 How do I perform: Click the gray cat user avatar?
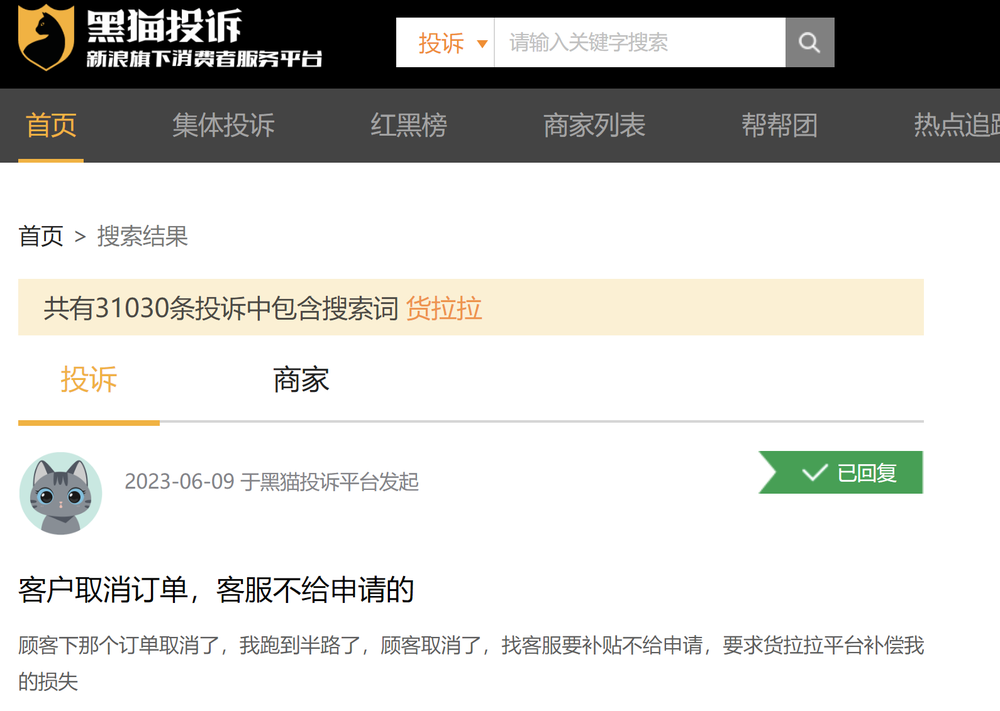pos(61,493)
